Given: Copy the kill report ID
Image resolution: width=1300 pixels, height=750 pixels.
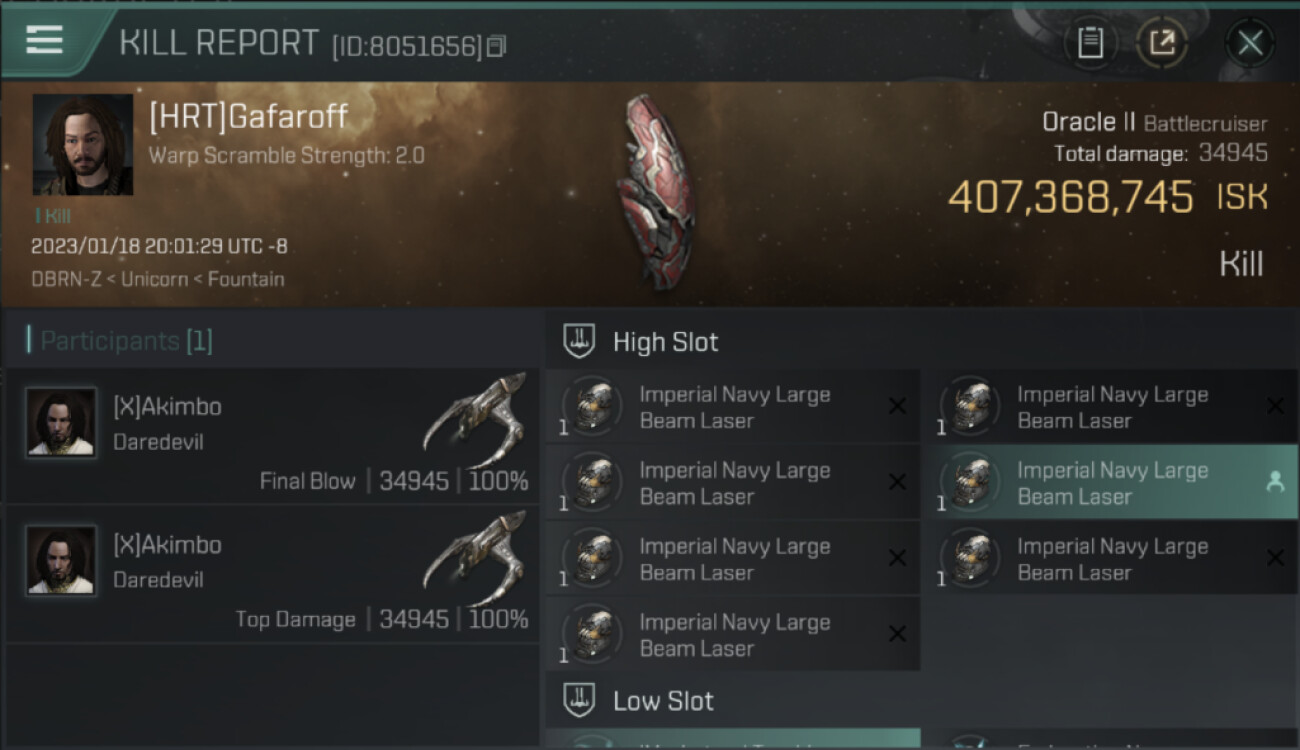Looking at the screenshot, I should 497,46.
